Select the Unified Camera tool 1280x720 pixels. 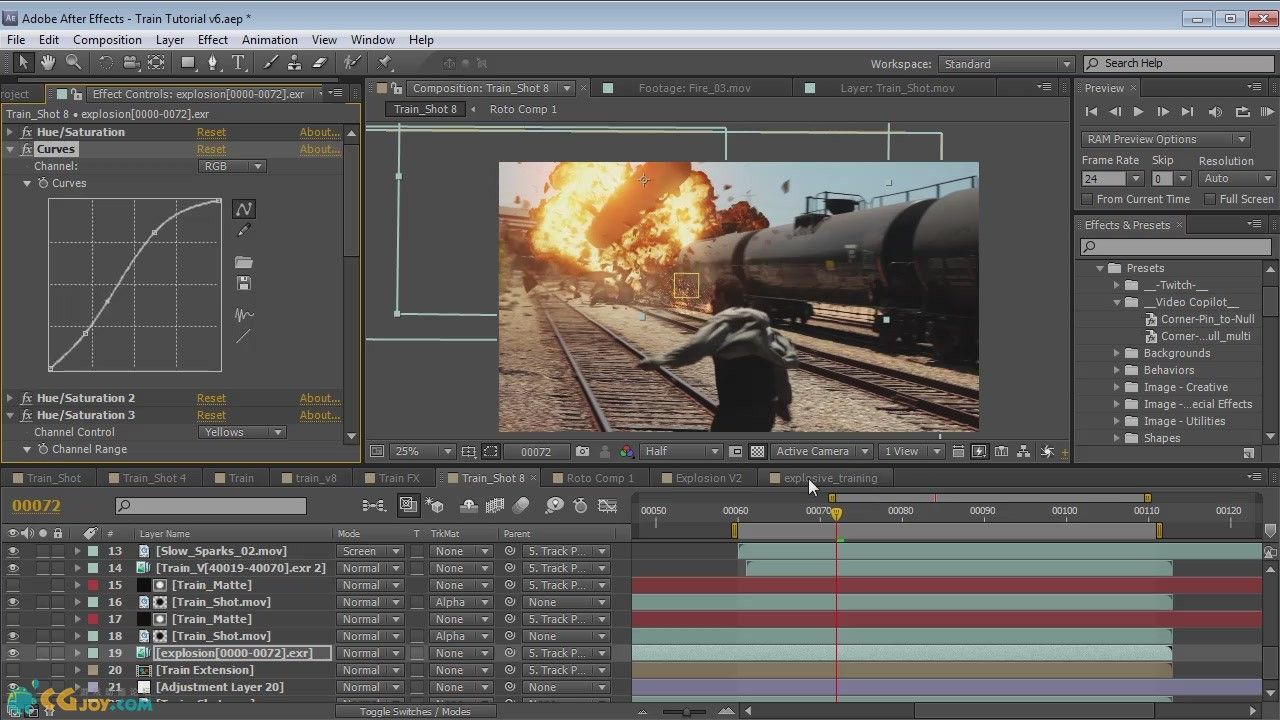pos(131,63)
